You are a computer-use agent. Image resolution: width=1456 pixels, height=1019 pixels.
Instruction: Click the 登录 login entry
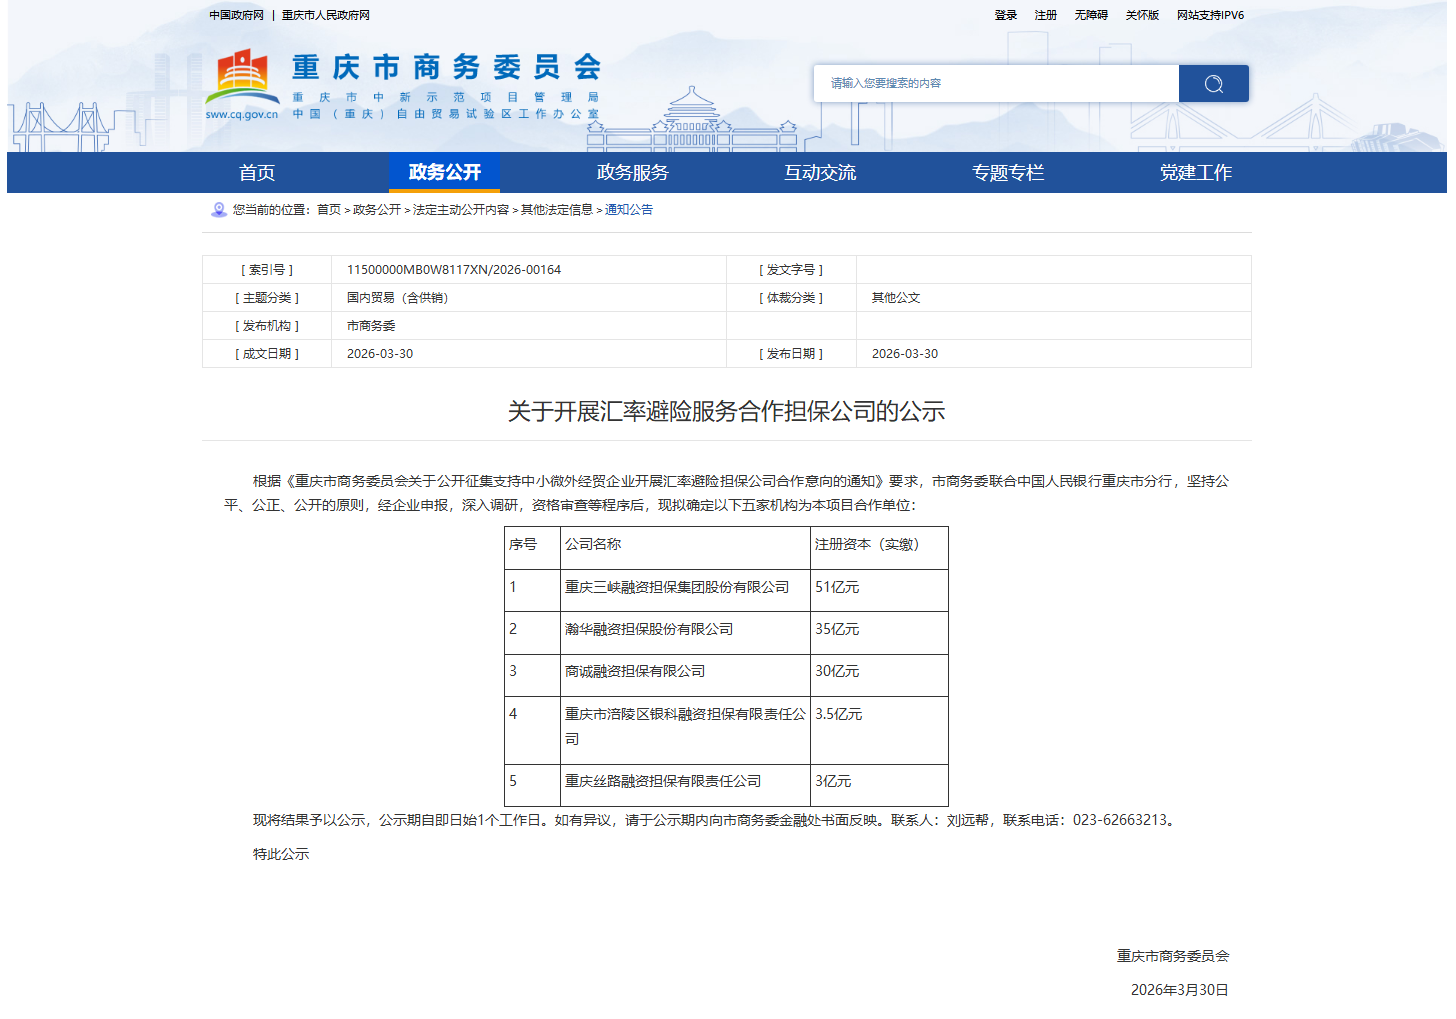tap(1006, 15)
